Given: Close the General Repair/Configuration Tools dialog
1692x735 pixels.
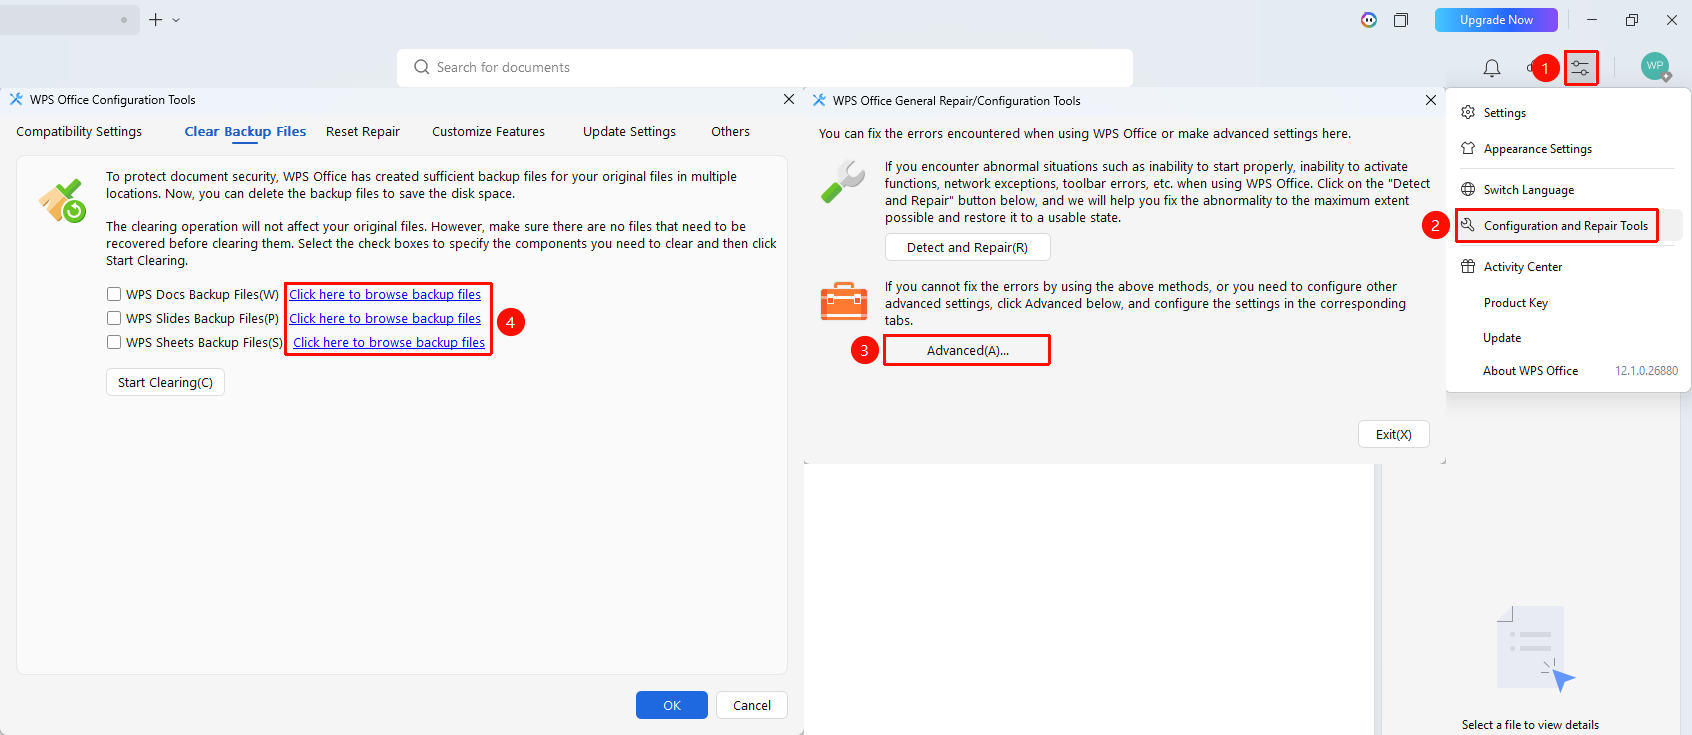Looking at the screenshot, I should (1431, 100).
